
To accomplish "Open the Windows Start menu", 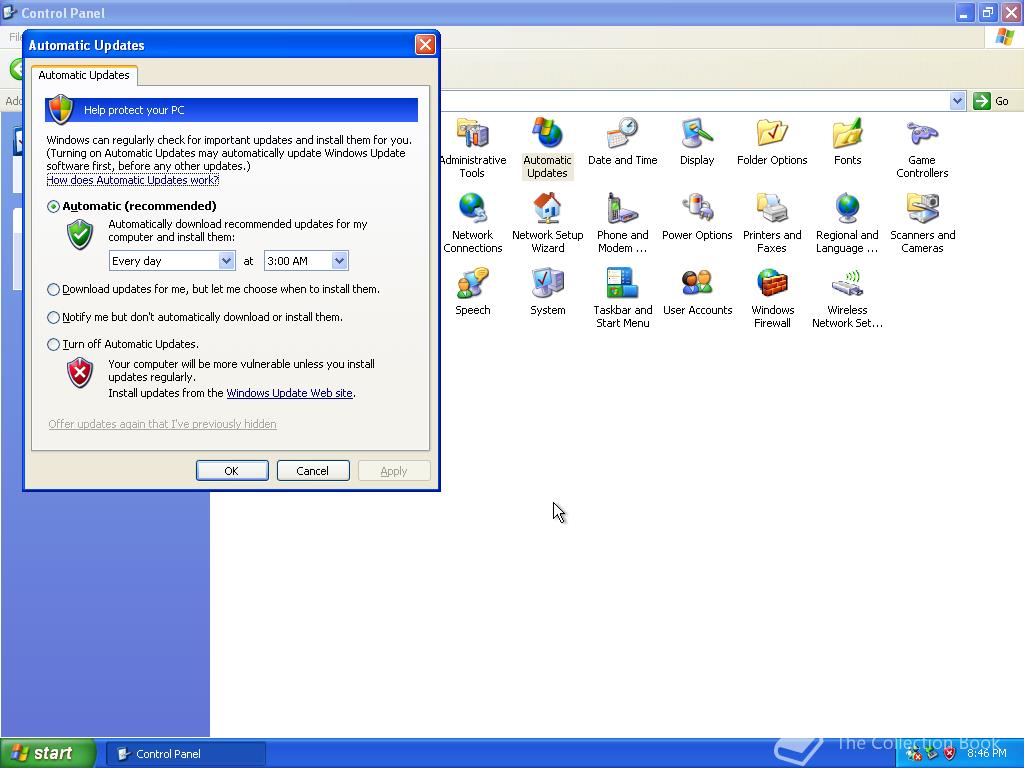I will click(x=48, y=754).
